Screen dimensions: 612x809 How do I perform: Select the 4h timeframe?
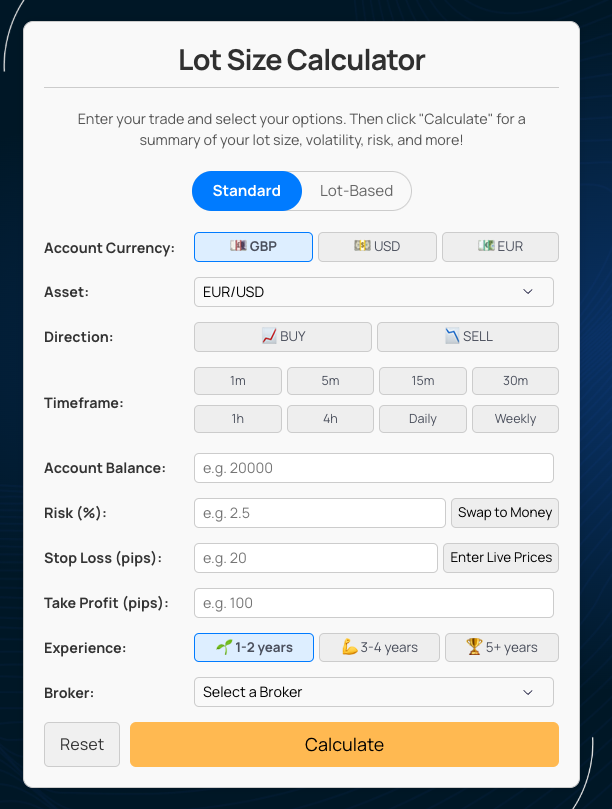pos(330,419)
